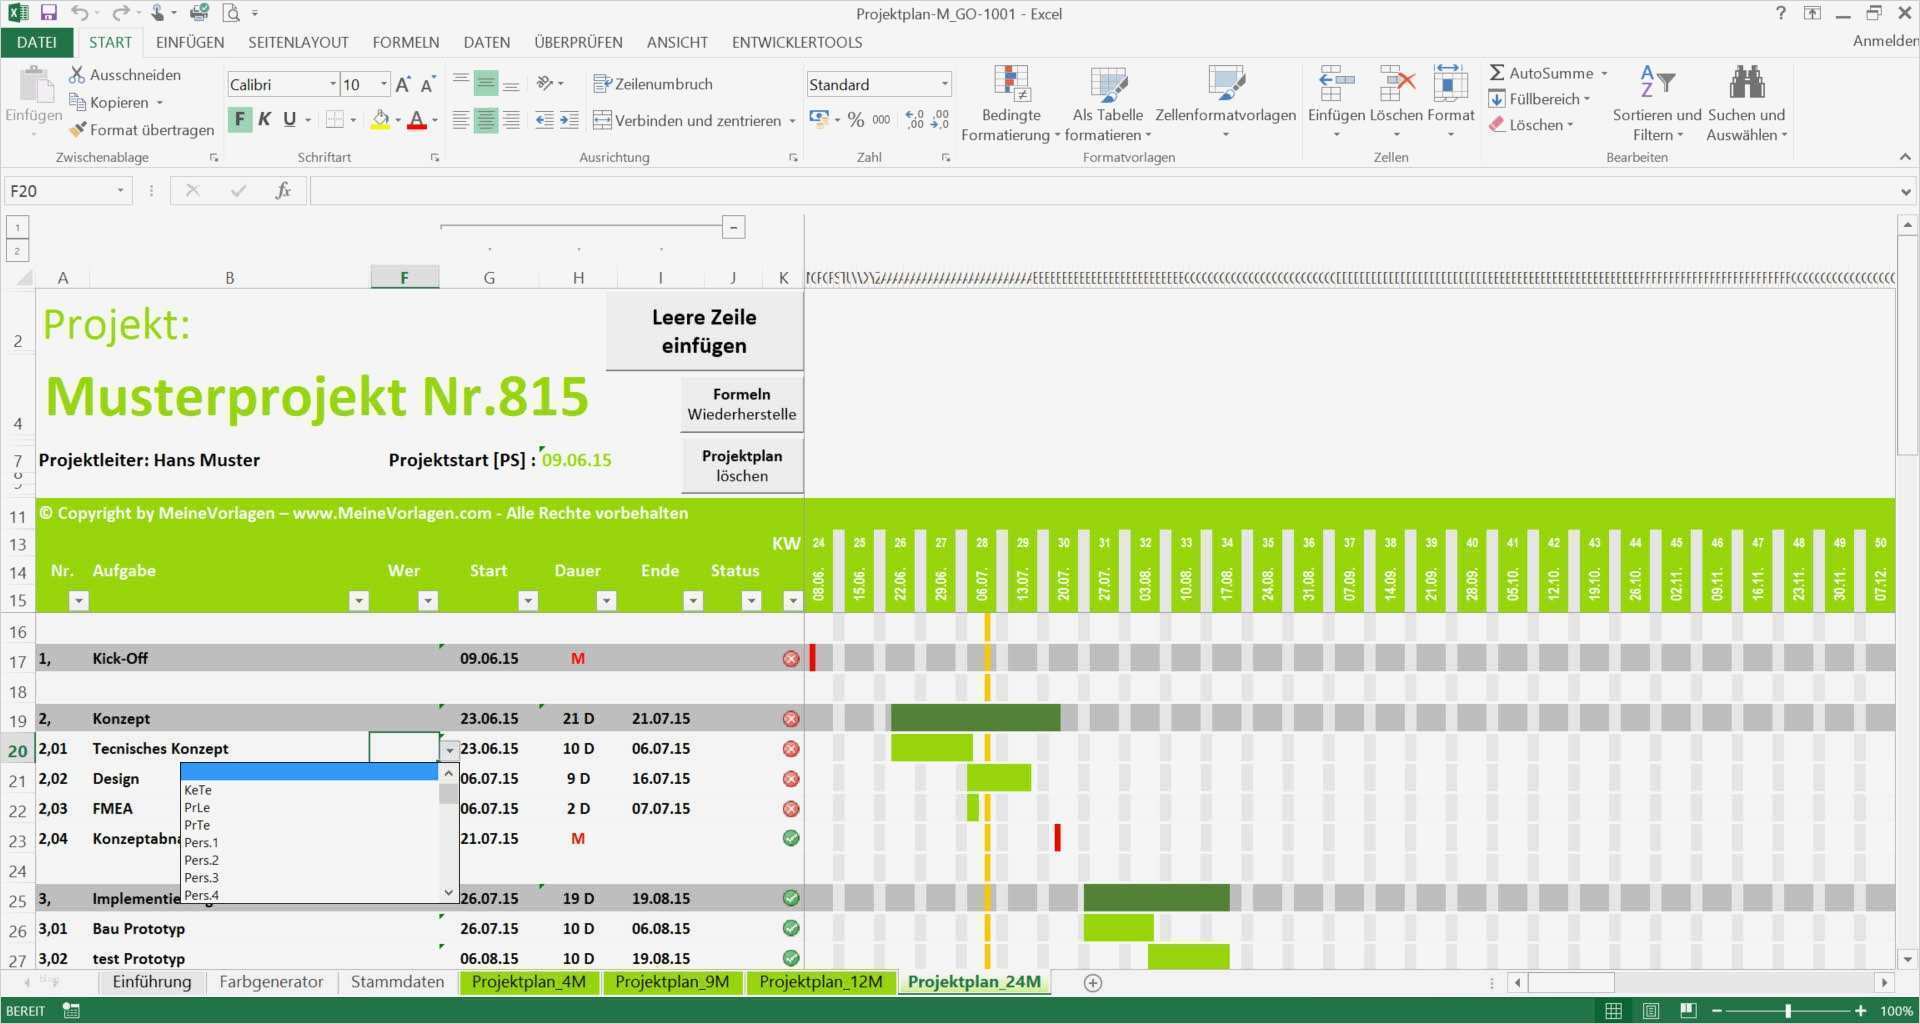Select the Format übertragen (Format Painter) icon
The image size is (1920, 1024).
tap(78, 130)
